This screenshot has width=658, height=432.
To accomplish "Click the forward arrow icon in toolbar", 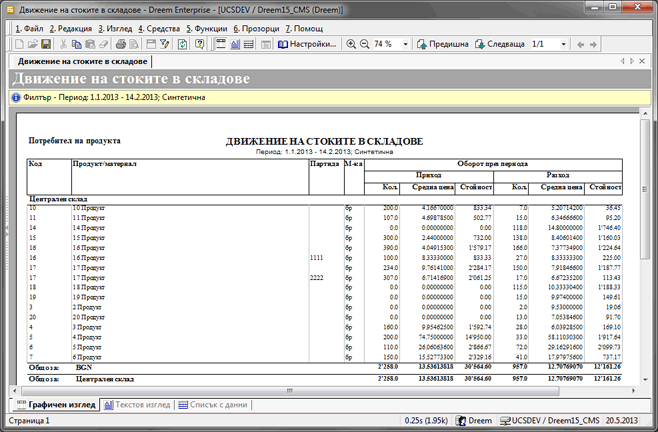I will (593, 45).
